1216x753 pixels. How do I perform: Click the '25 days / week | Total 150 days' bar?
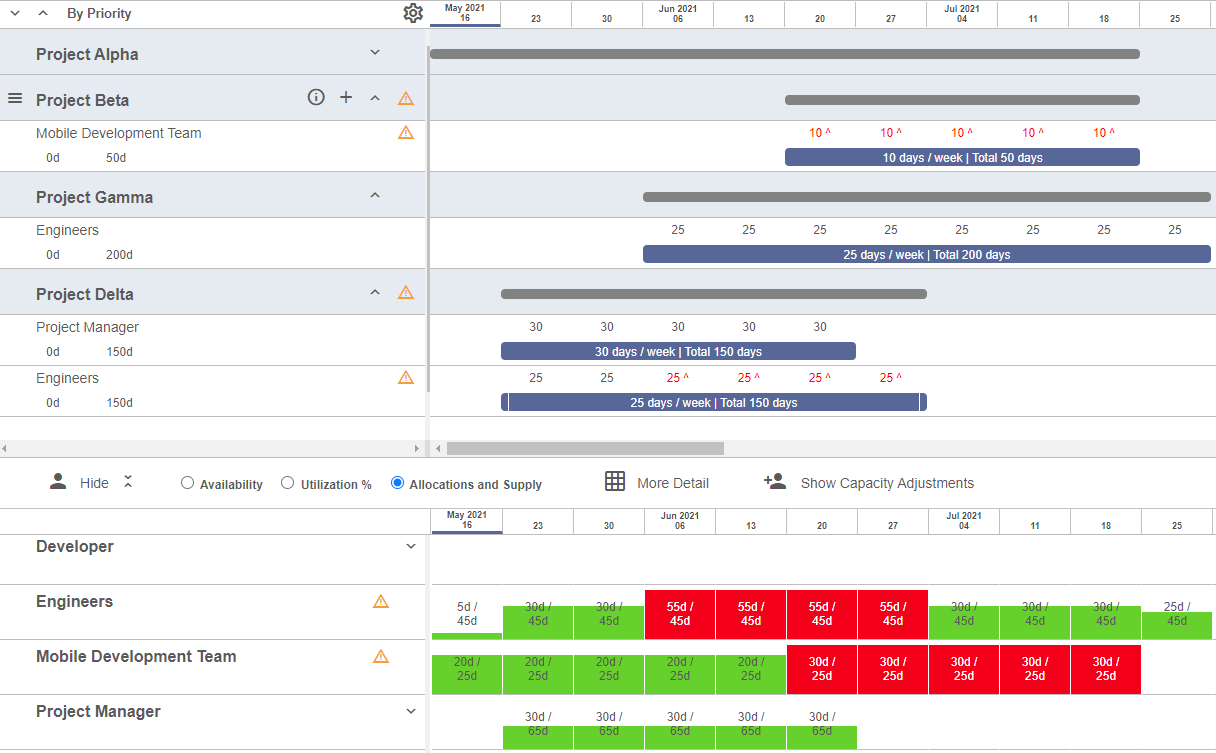[x=714, y=402]
